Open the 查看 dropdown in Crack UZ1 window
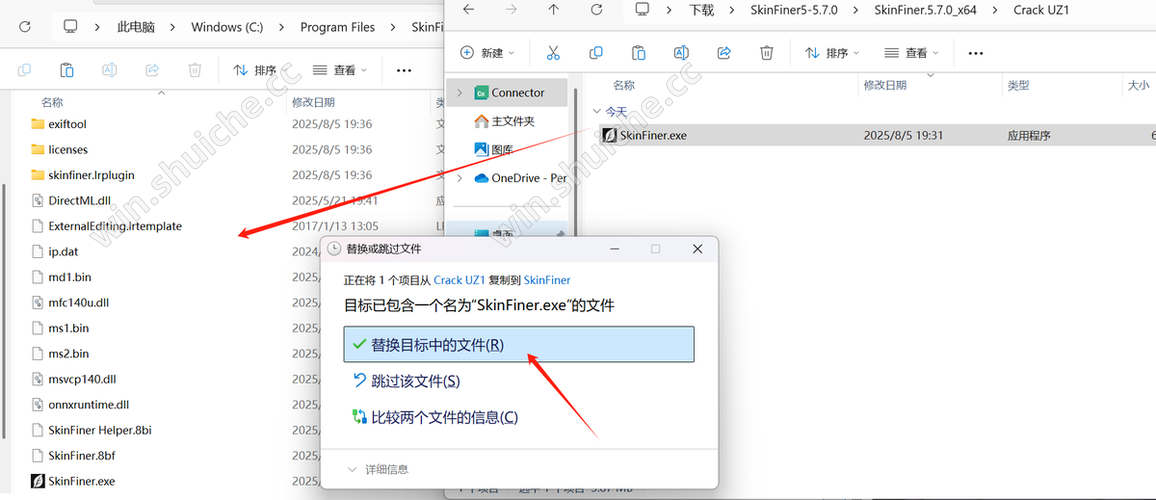The height and width of the screenshot is (500, 1156). (912, 53)
